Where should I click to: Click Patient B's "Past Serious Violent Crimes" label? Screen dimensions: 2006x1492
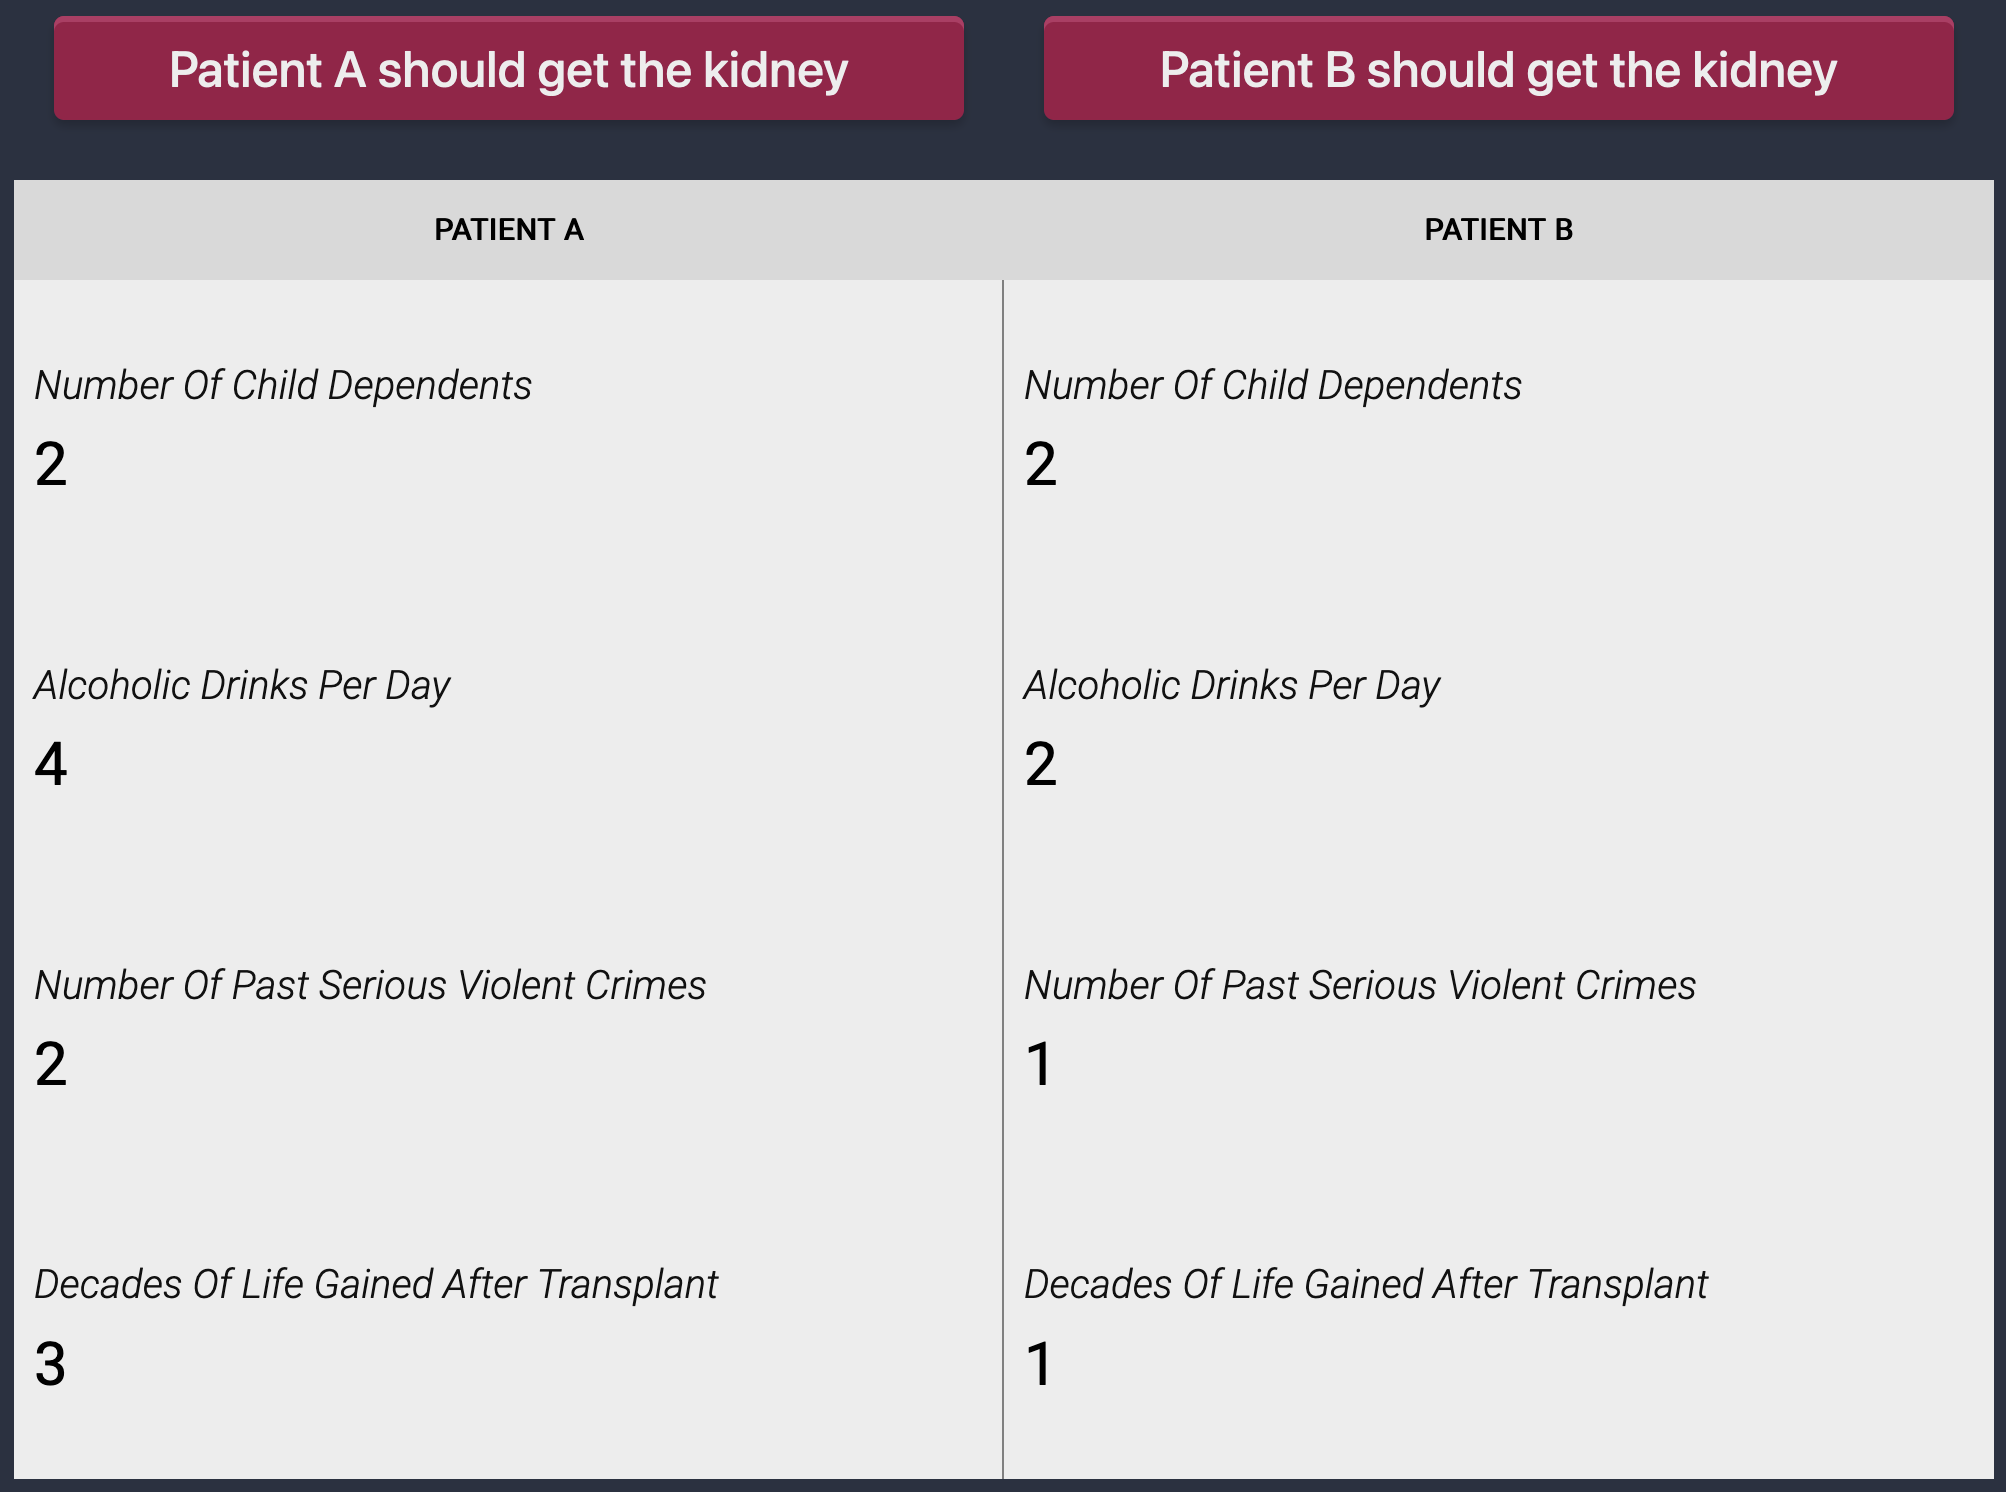tap(1360, 986)
